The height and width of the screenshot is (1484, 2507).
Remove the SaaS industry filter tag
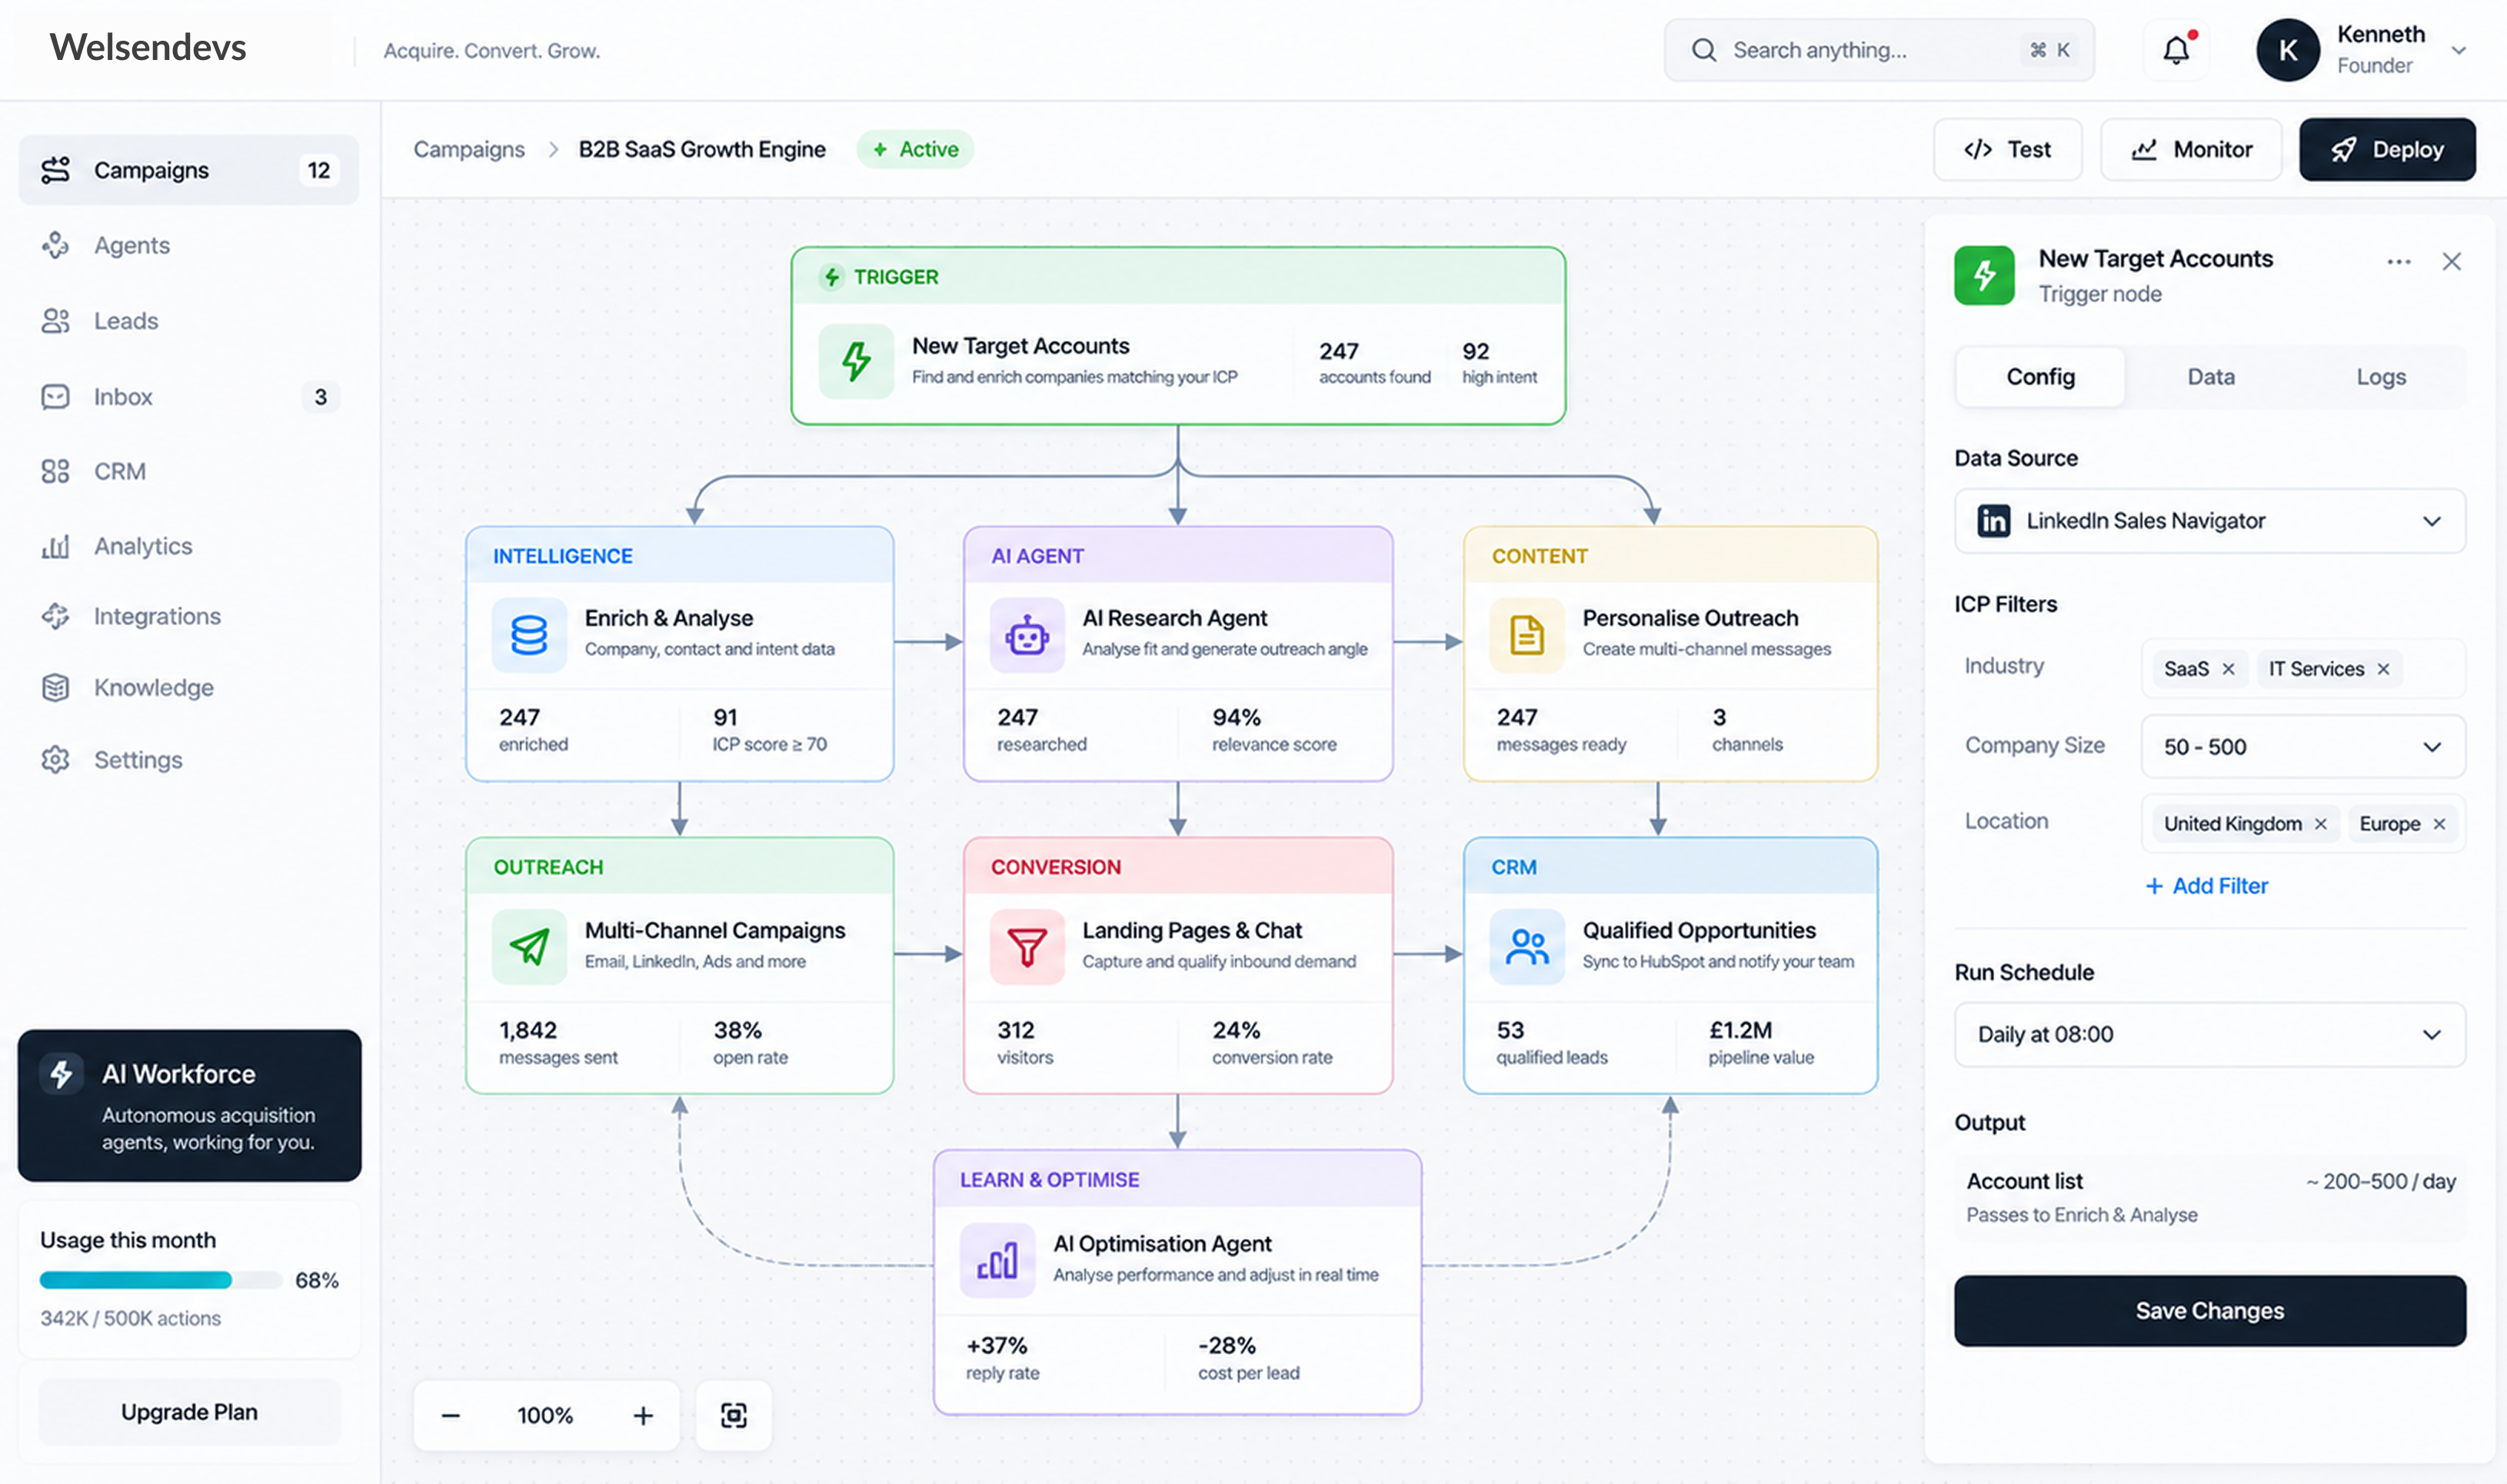tap(2228, 669)
